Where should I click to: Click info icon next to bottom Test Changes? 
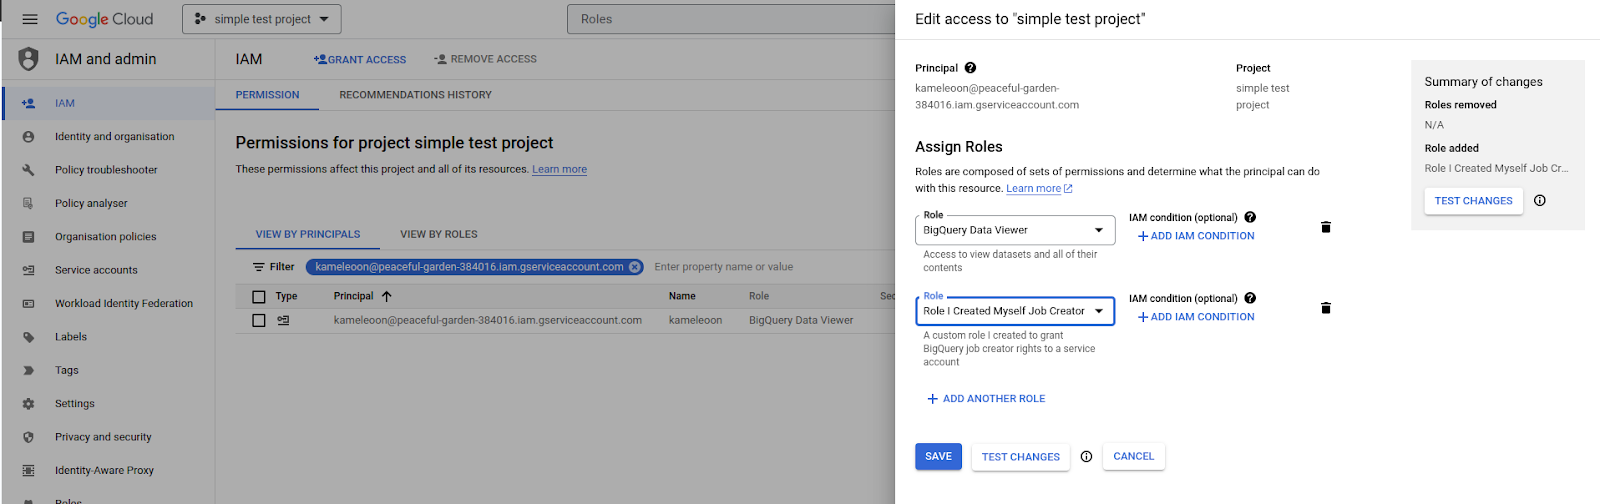(x=1086, y=457)
